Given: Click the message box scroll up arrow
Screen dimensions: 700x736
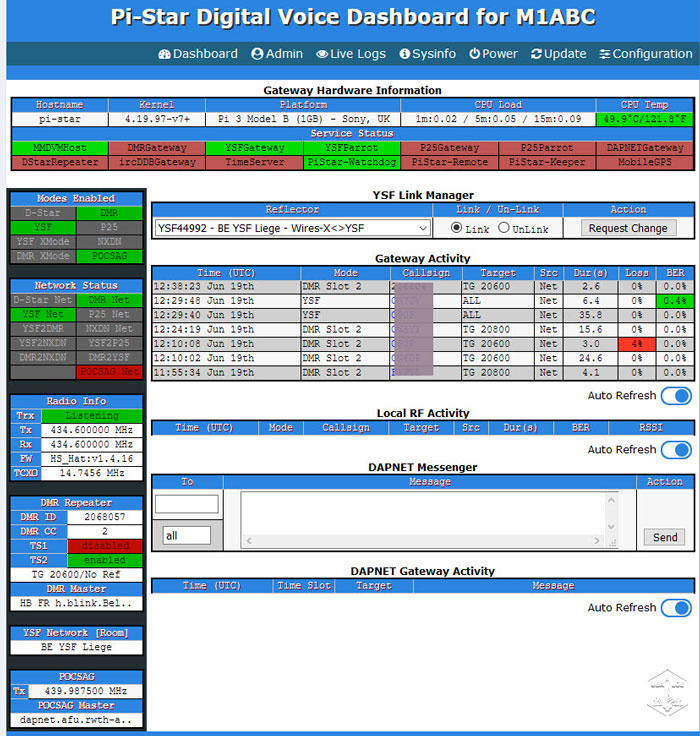Looking at the screenshot, I should coord(611,500).
